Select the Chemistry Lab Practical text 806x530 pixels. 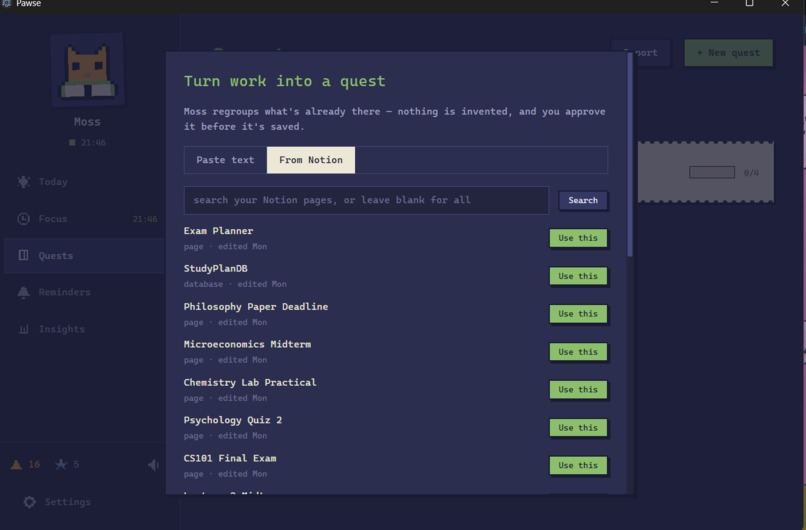pyautogui.click(x=250, y=382)
